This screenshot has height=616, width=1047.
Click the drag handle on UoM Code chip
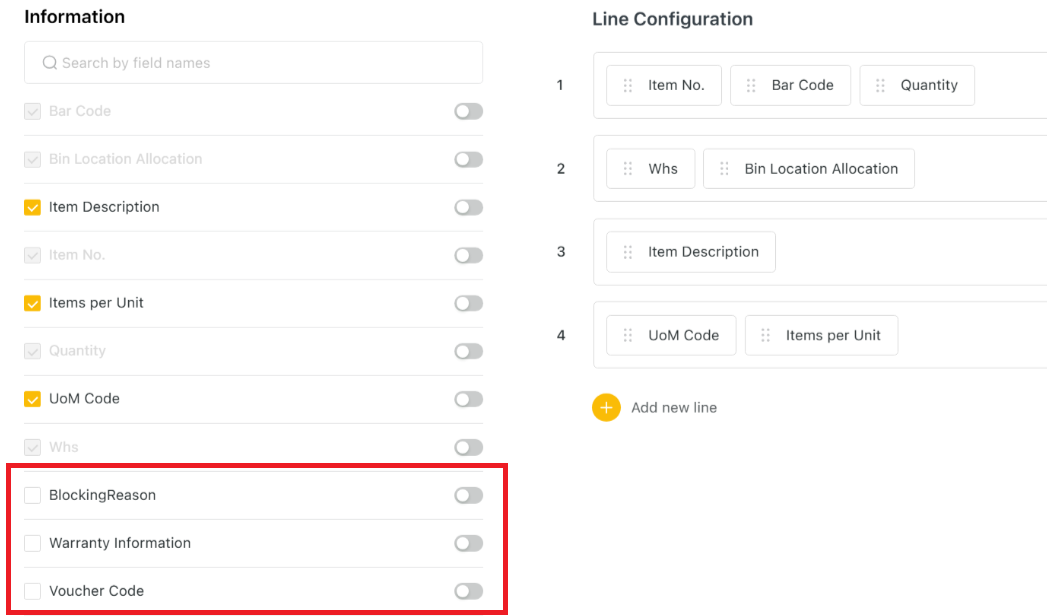pos(628,335)
